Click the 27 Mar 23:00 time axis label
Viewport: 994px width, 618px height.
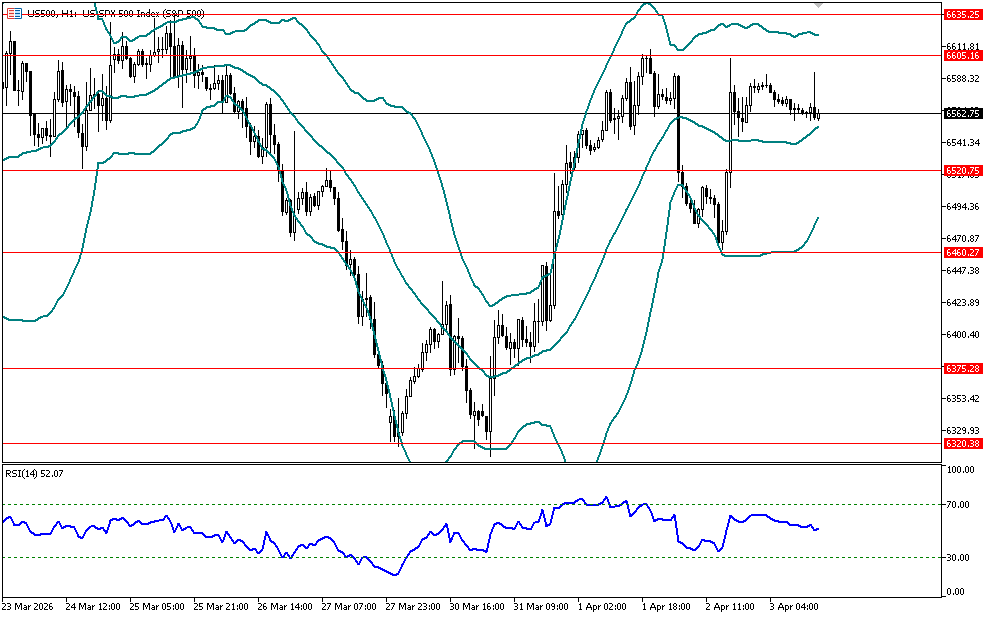(410, 607)
